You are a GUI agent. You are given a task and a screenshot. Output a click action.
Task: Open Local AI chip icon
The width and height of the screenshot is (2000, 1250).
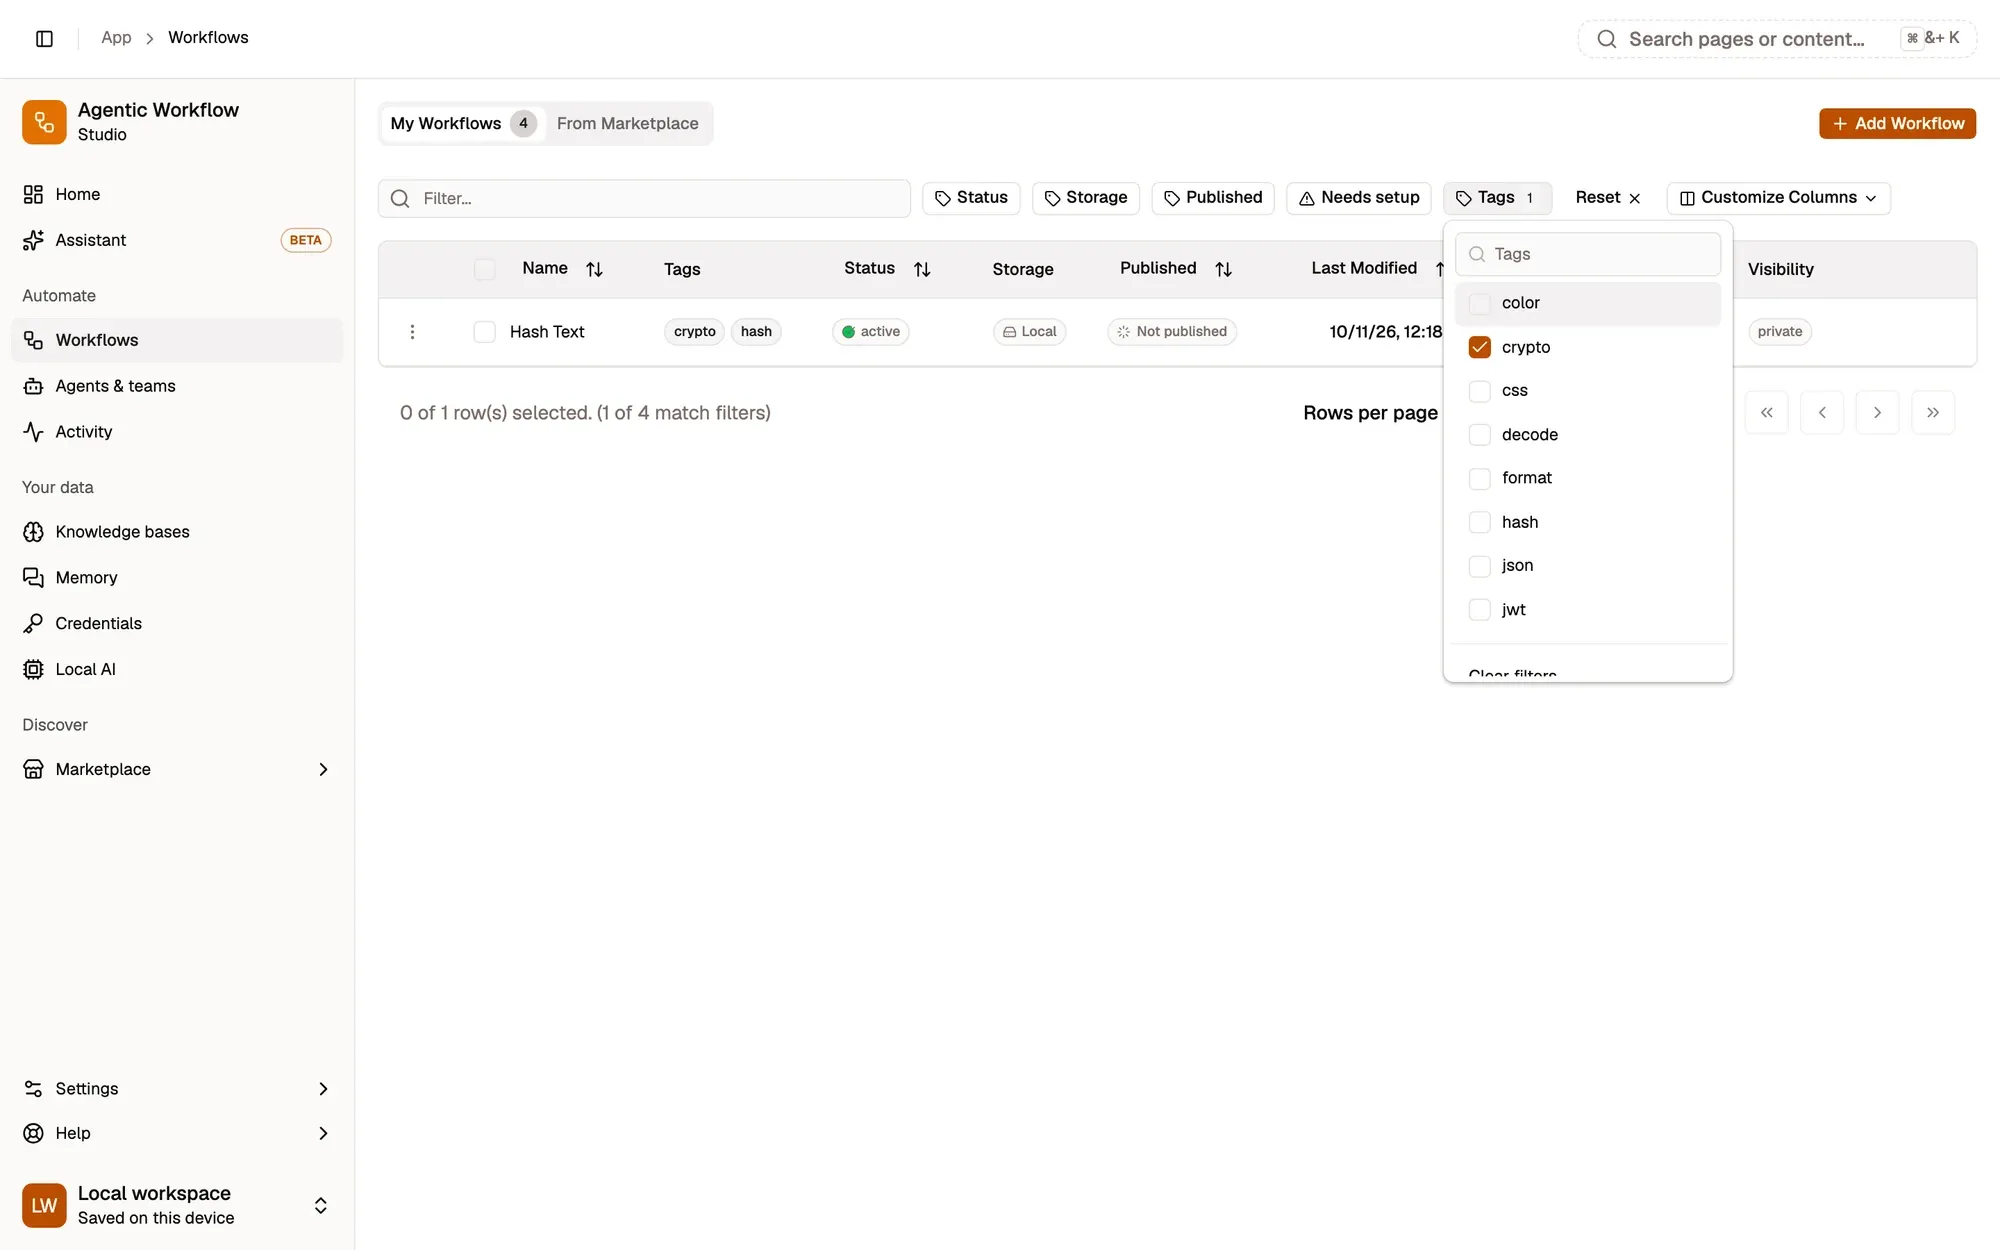click(x=33, y=670)
